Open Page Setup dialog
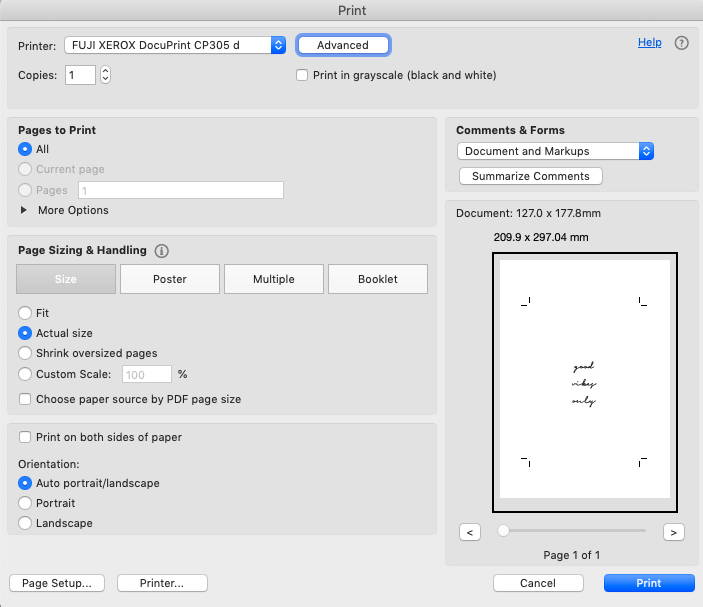Screen dimensions: 703x607 coord(57,583)
